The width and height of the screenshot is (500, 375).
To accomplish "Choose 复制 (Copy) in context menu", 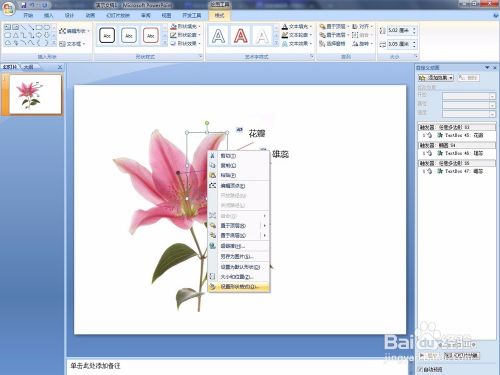I will click(238, 165).
